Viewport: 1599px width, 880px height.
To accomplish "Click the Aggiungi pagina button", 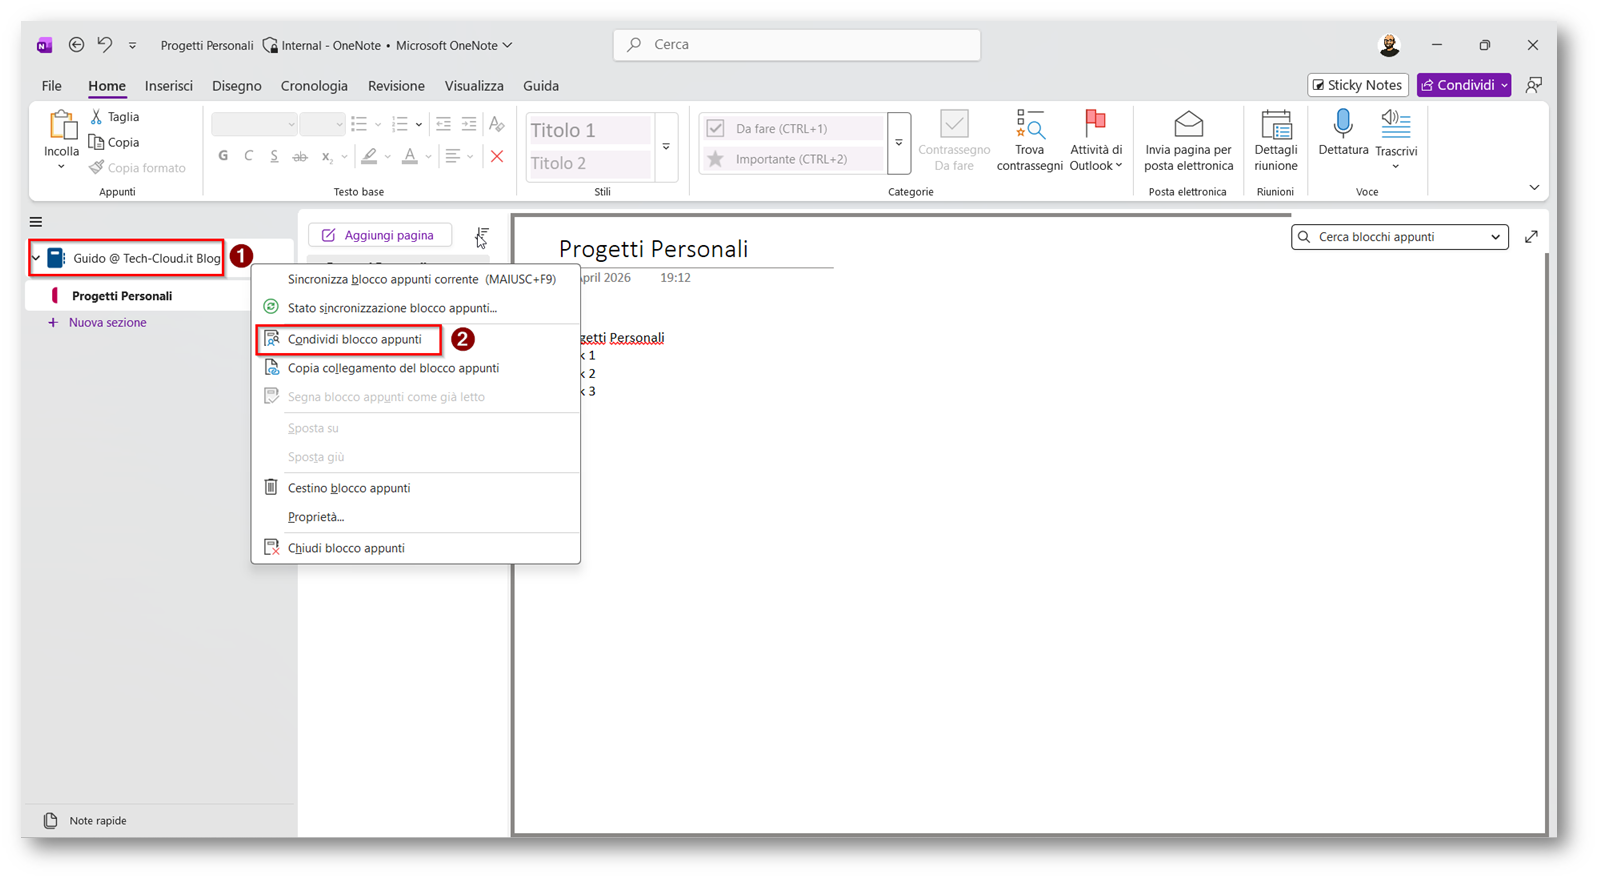I will pos(379,235).
